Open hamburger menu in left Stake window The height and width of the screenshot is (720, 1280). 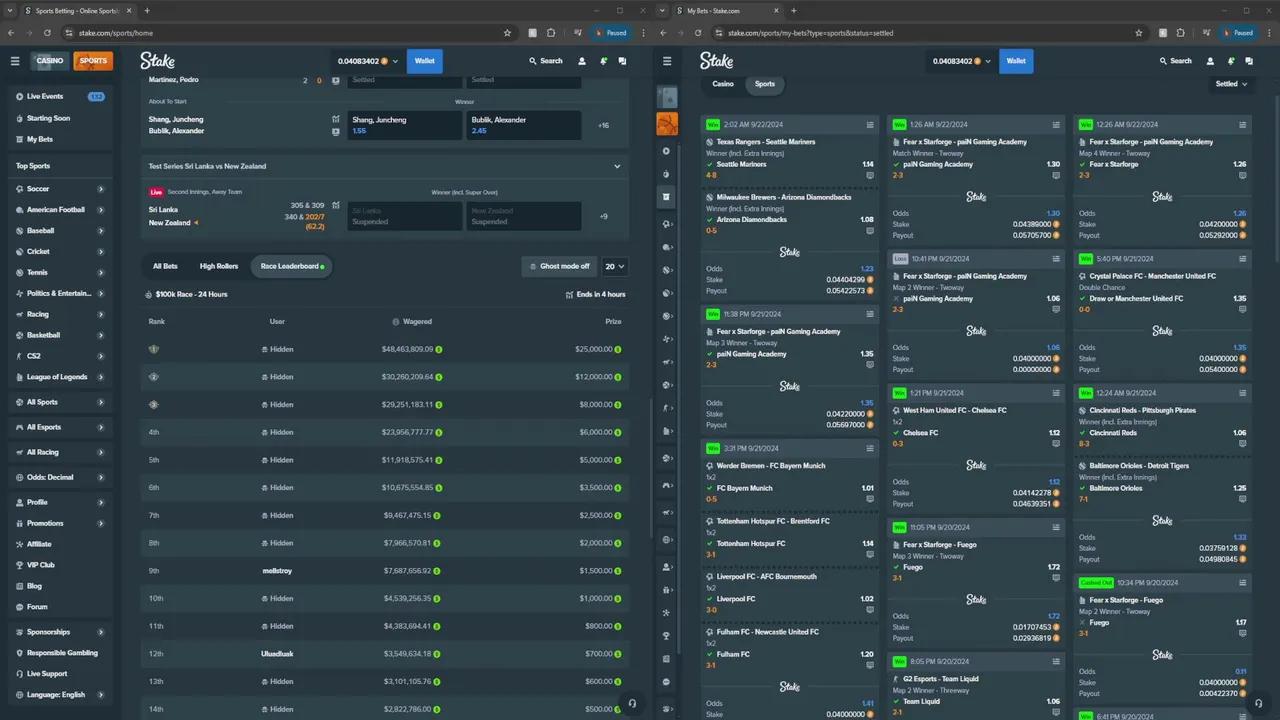pos(15,61)
